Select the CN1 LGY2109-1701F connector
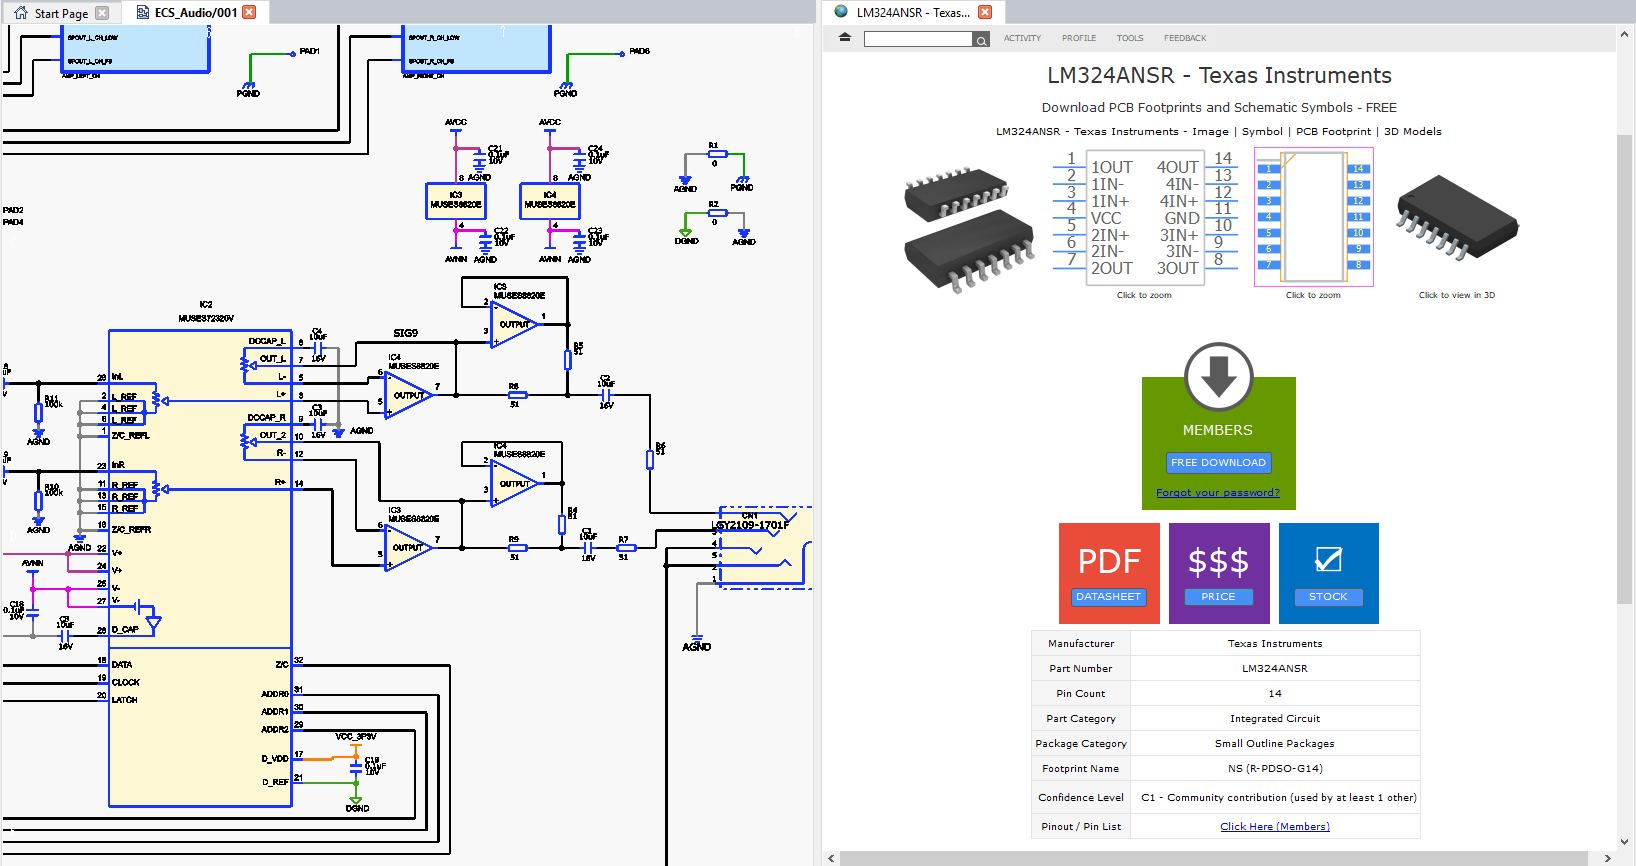 [765, 548]
